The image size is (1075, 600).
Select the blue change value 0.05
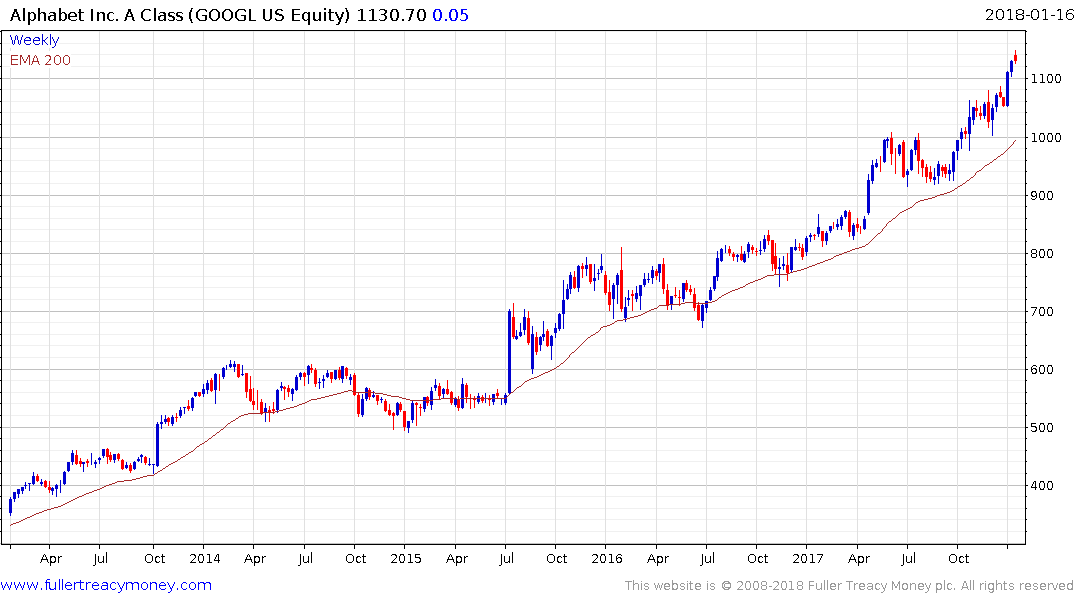pyautogui.click(x=450, y=15)
